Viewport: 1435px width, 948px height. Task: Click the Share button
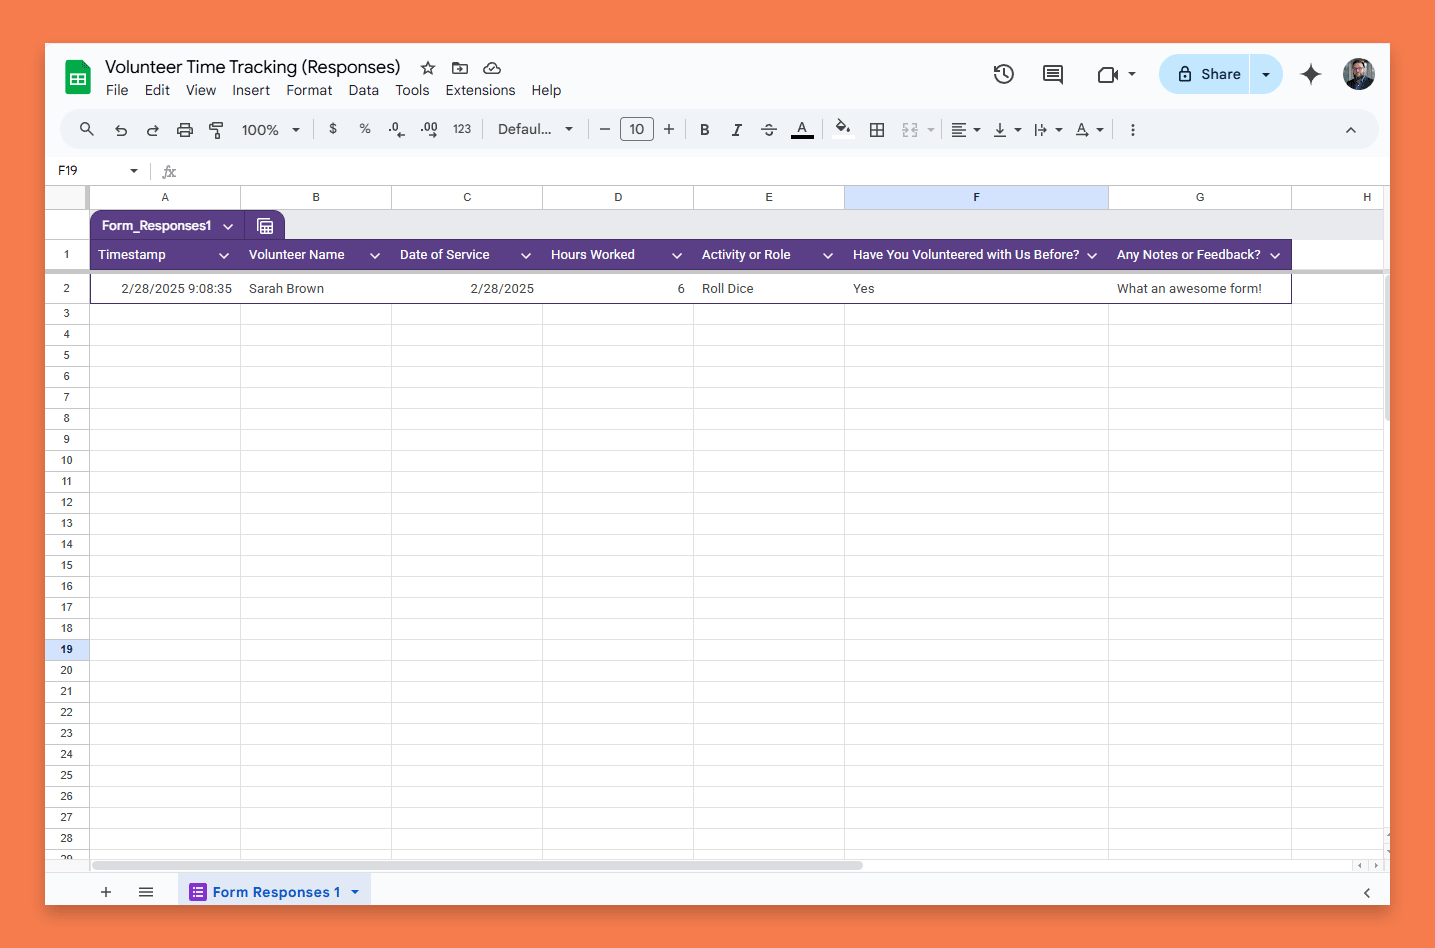click(1208, 74)
